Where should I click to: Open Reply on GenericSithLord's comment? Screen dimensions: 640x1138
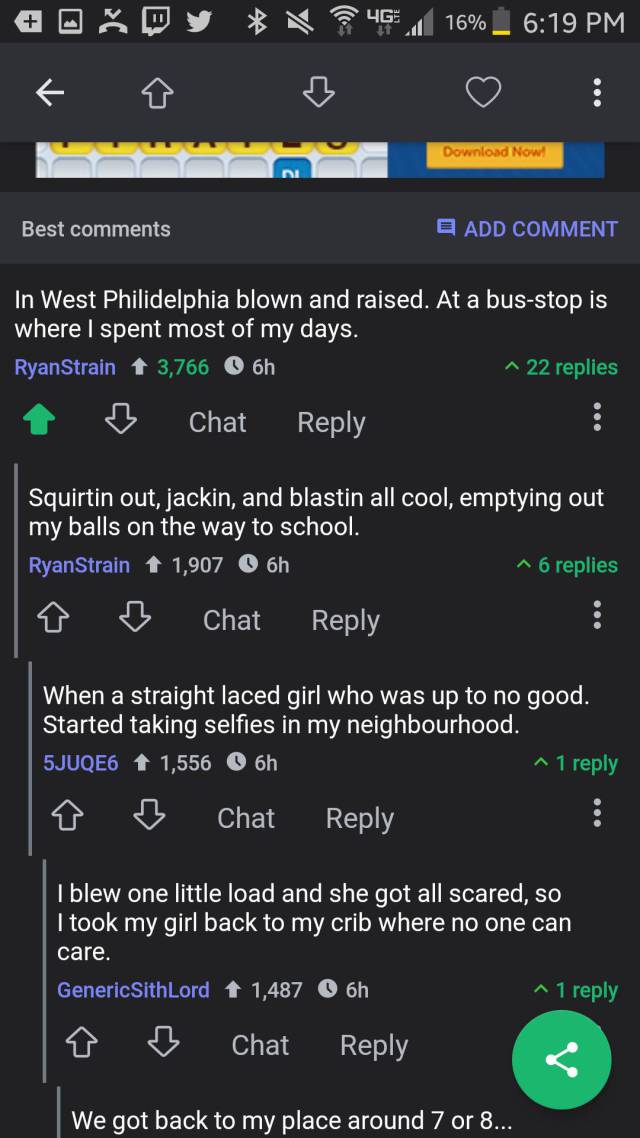click(372, 1045)
